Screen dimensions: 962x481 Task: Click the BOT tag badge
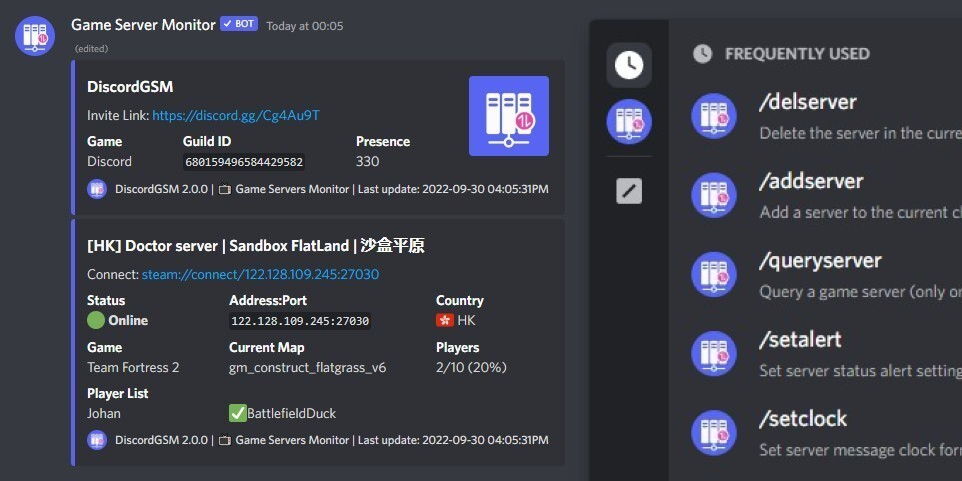(239, 24)
